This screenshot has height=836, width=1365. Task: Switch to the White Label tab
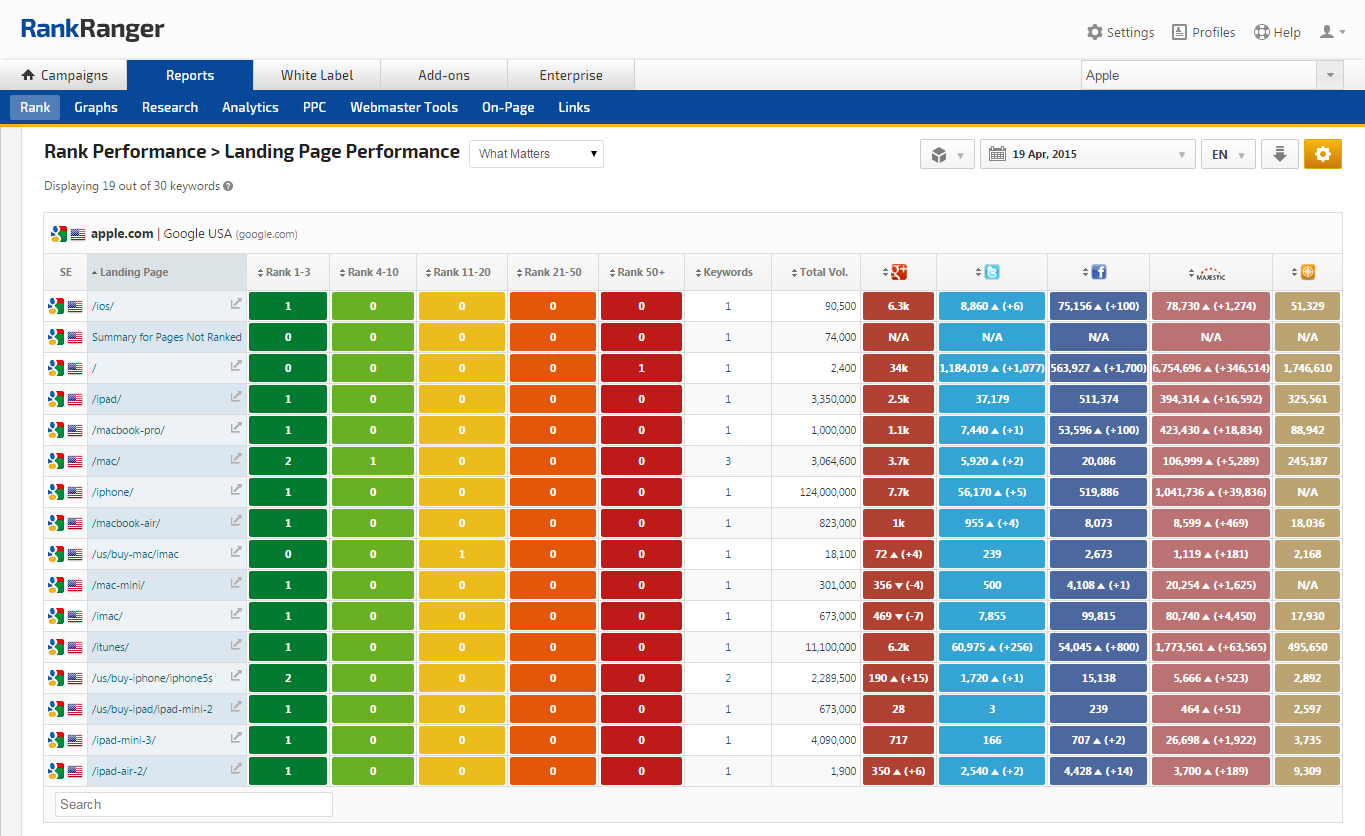(x=317, y=75)
